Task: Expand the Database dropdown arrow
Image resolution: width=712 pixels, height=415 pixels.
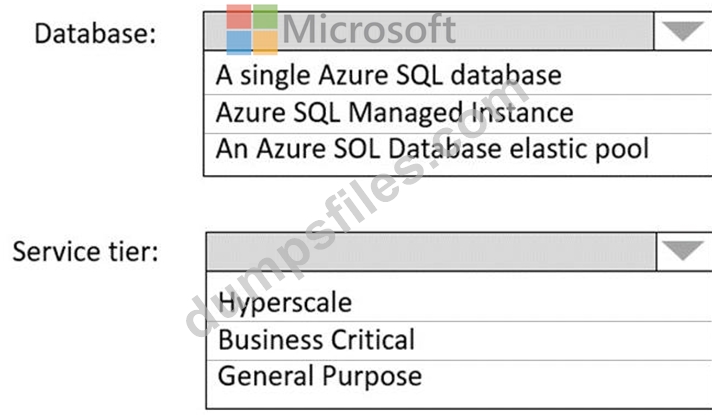Action: click(682, 31)
